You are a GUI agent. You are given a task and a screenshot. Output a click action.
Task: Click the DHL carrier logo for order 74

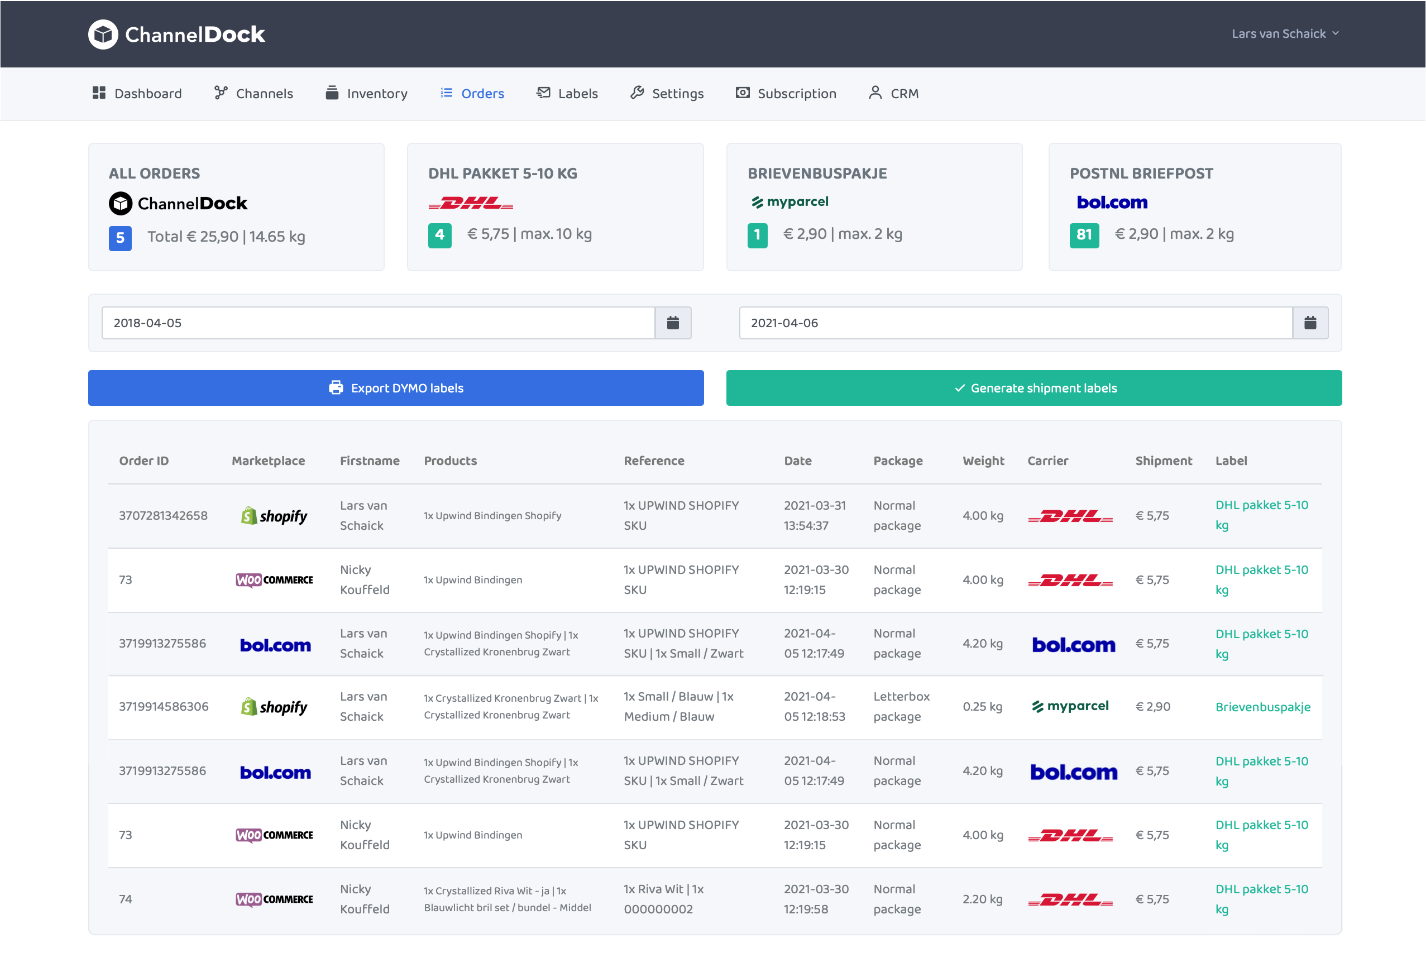1070,900
